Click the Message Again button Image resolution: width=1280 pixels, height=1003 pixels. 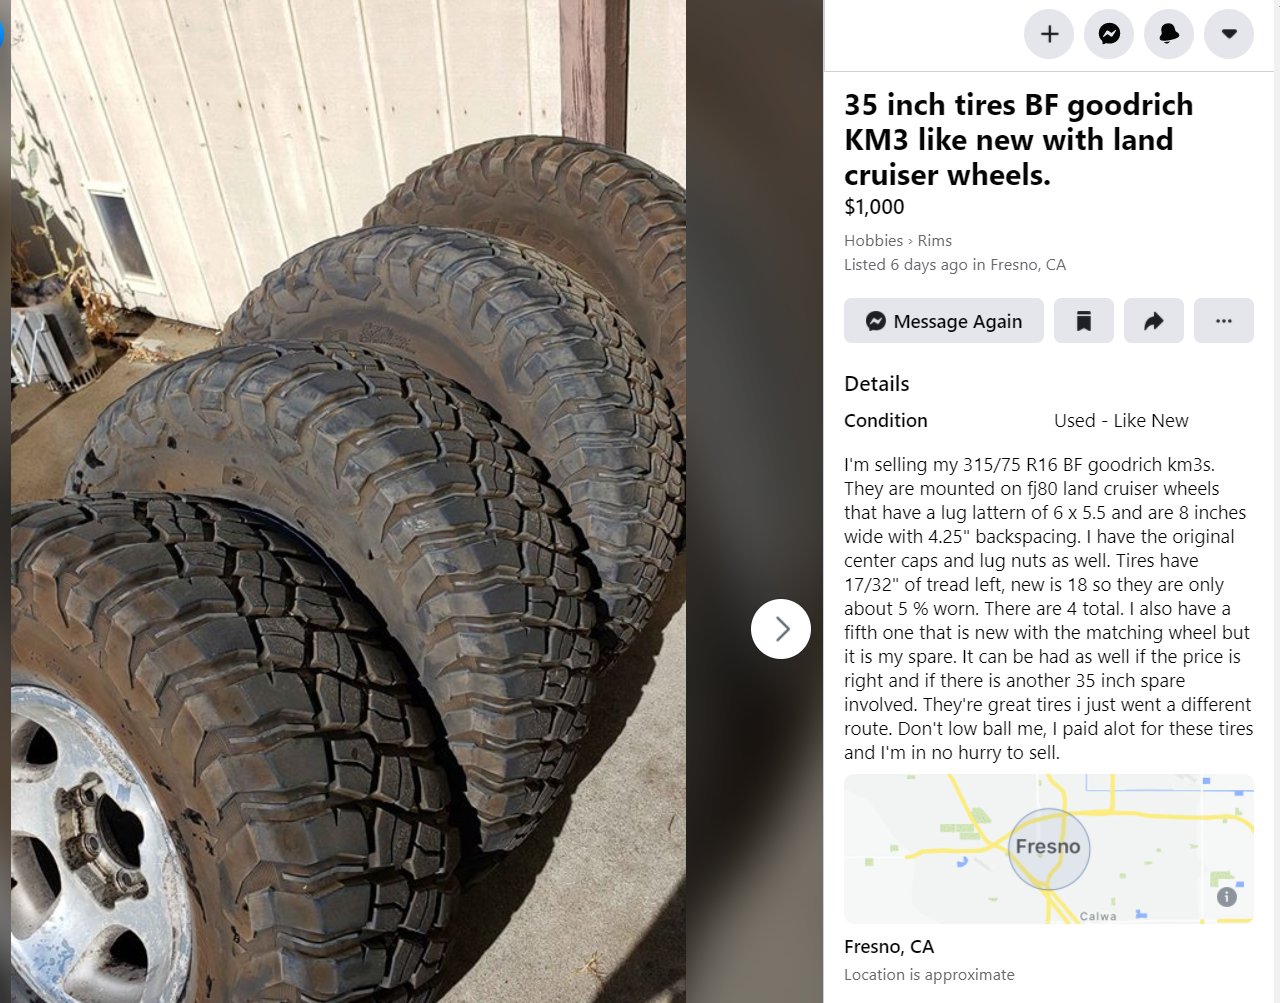[944, 321]
